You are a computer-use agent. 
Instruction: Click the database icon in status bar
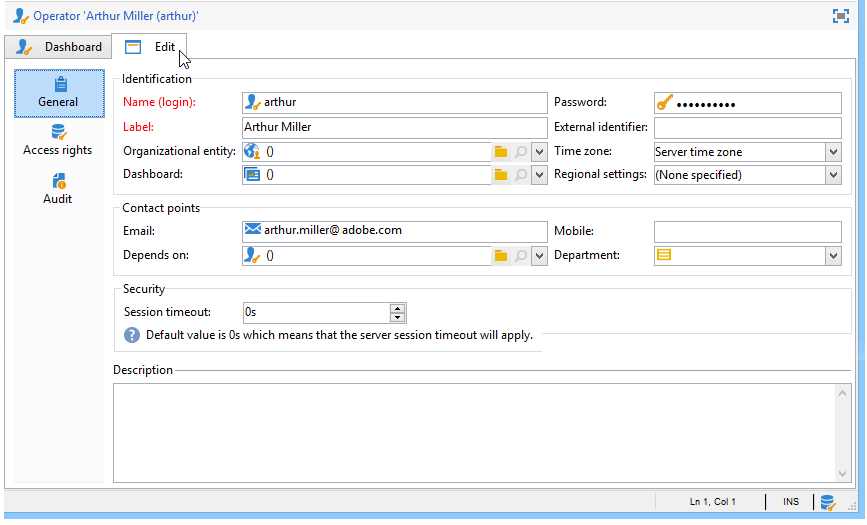(x=828, y=502)
